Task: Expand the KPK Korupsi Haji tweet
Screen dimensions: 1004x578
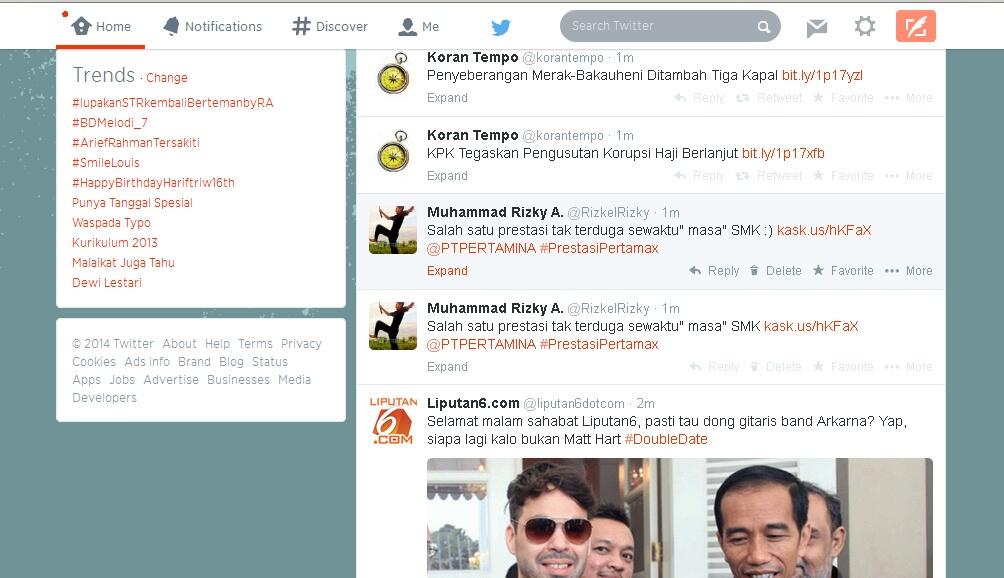Action: [447, 175]
